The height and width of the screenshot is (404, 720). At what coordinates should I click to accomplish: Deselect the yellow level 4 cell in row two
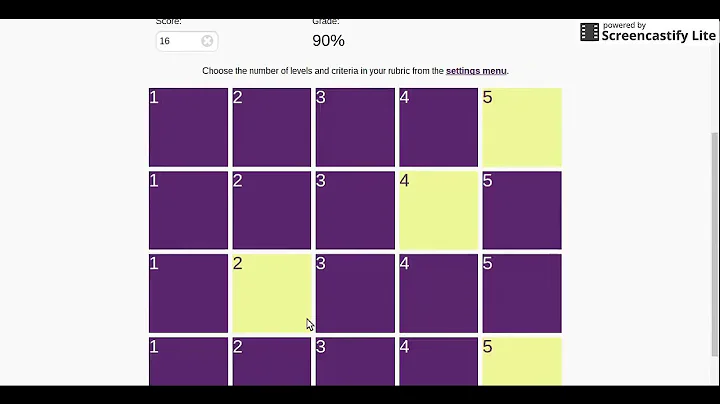[x=438, y=210]
